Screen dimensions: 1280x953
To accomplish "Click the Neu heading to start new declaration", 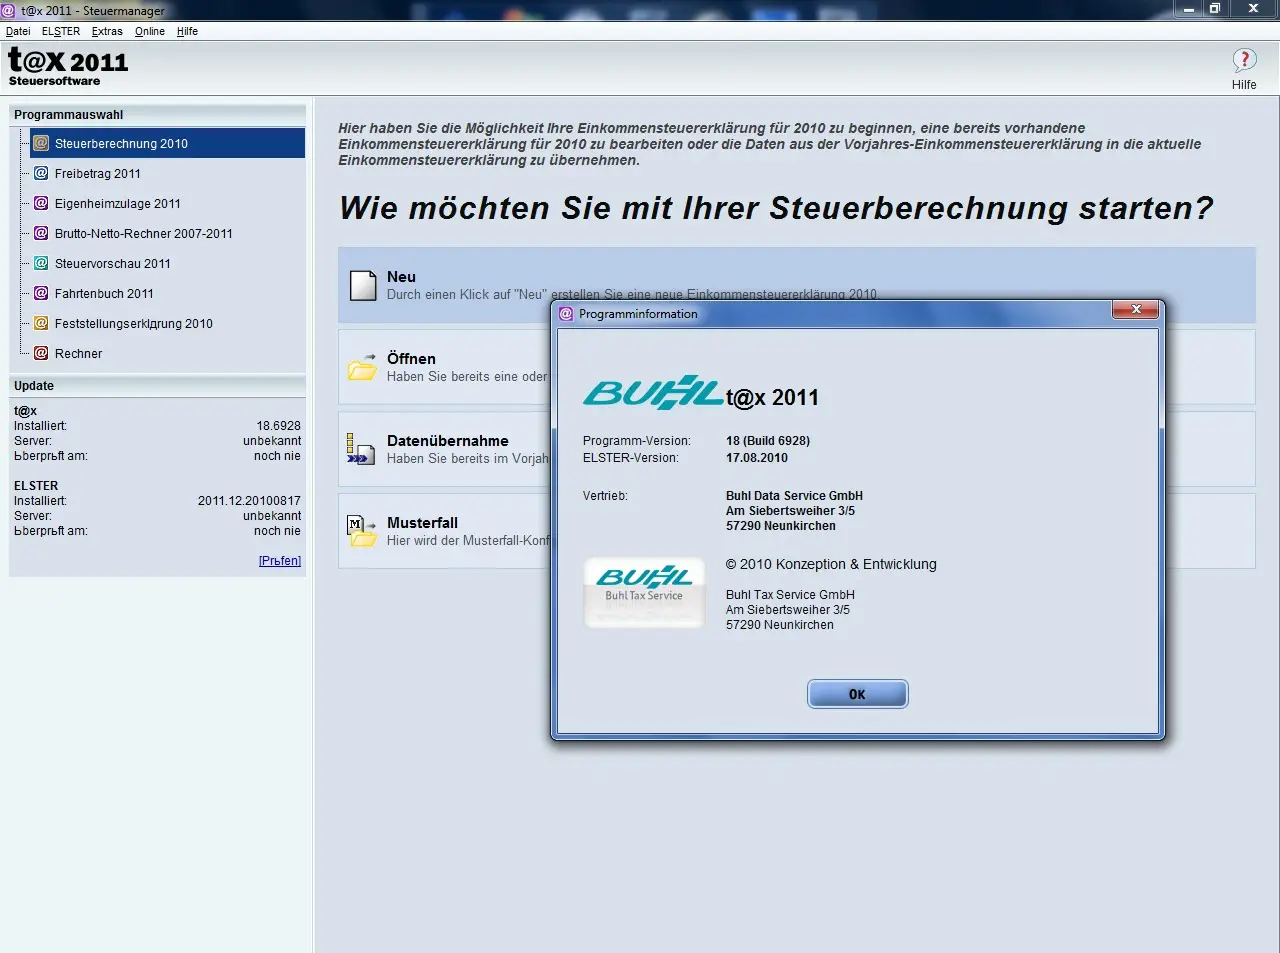I will click(401, 277).
